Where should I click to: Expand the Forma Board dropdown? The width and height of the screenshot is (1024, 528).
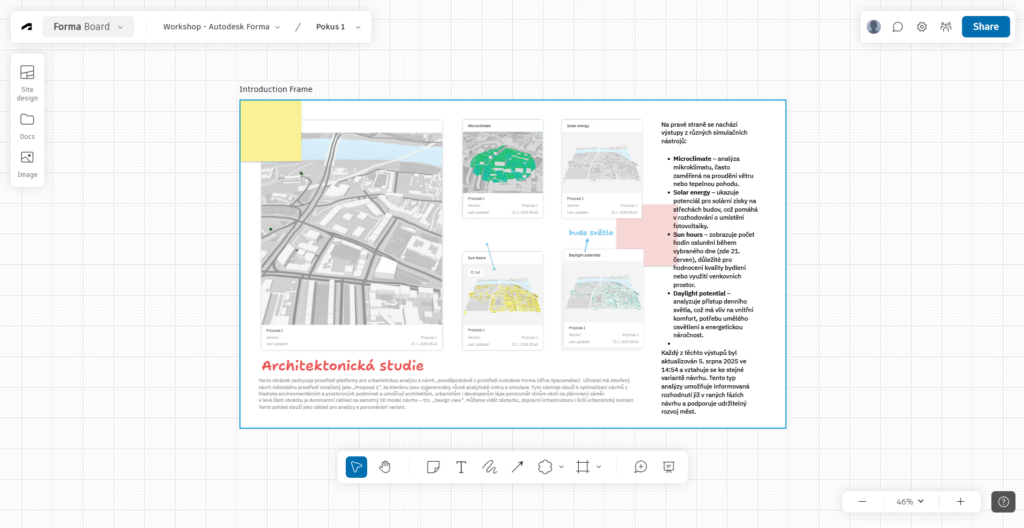point(88,27)
